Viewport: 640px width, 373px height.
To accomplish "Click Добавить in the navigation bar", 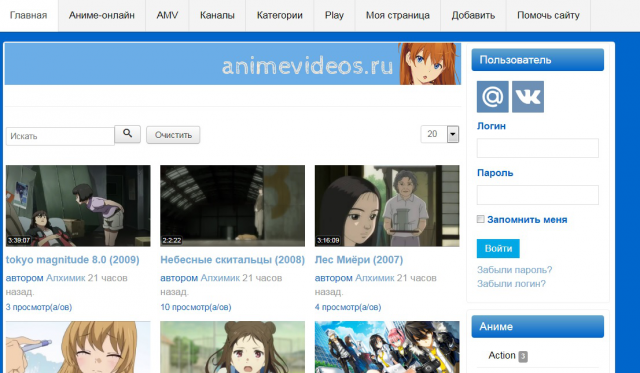I will click(x=473, y=16).
